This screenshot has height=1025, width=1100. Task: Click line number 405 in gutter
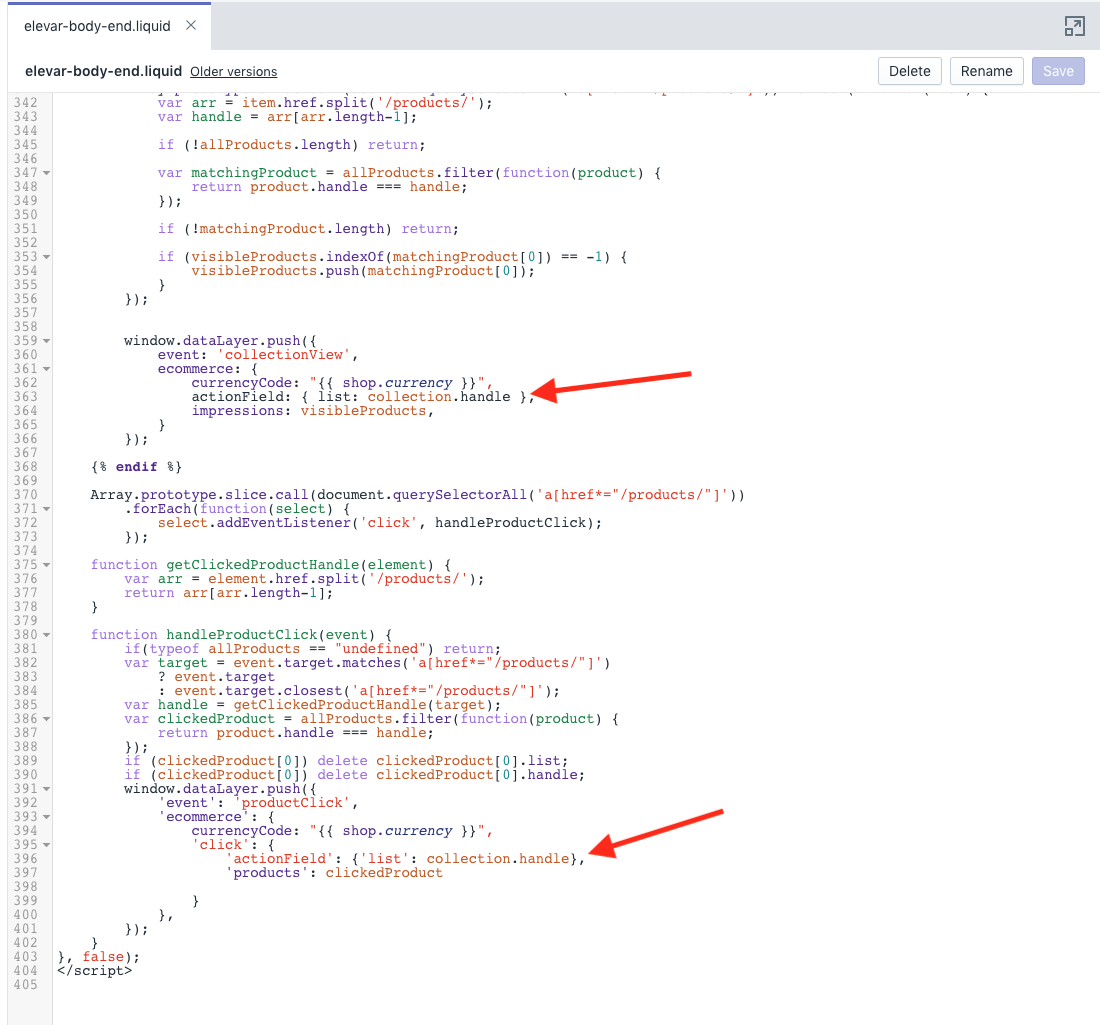click(25, 985)
